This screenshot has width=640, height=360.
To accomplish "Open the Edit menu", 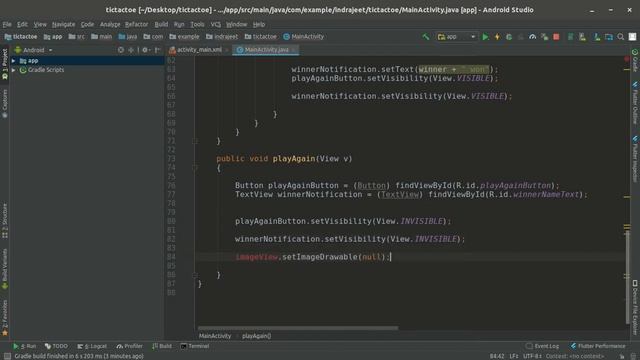I will coord(22,24).
